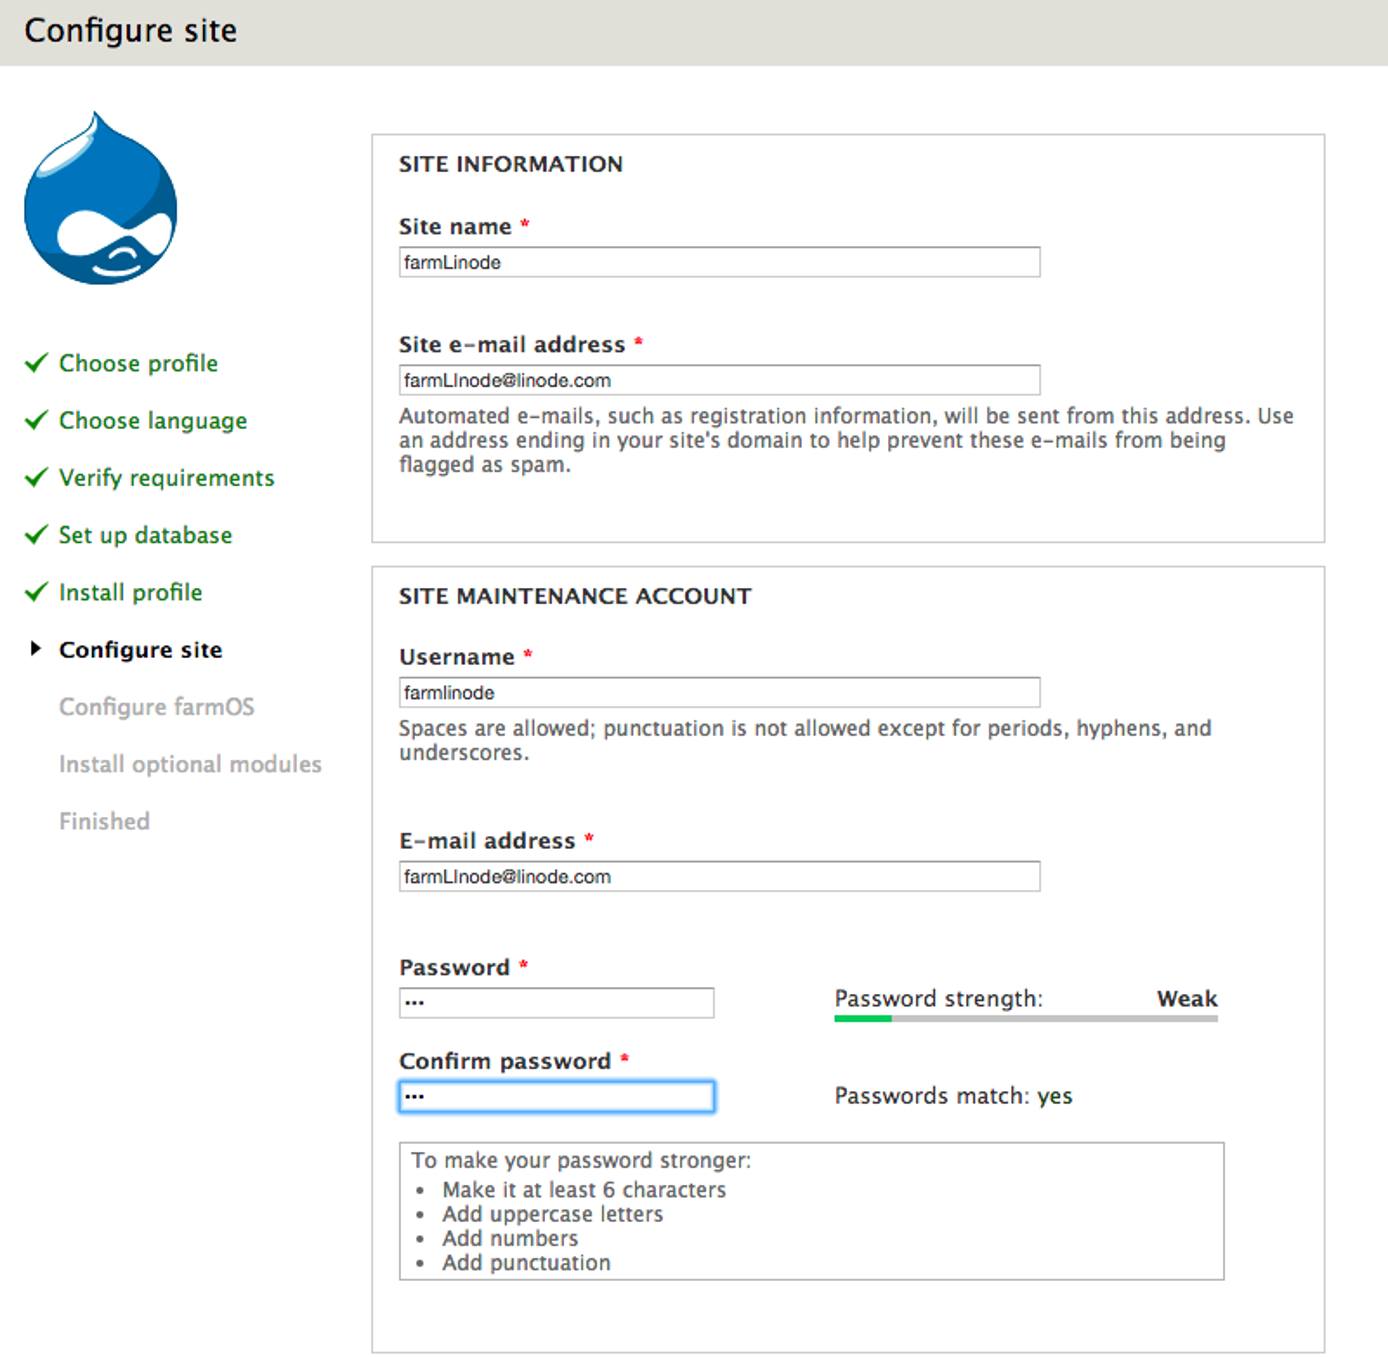Click the green checkmark beside Choose profile

(37, 363)
